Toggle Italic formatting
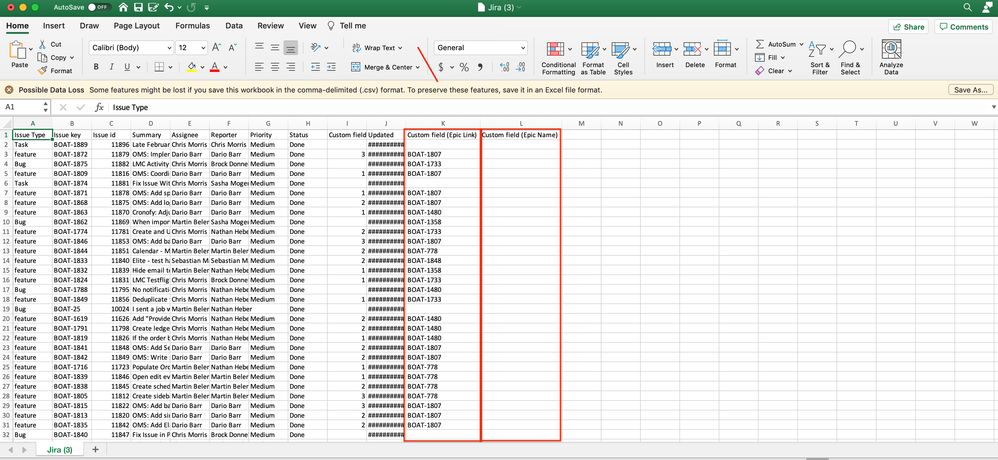998x460 pixels. click(111, 67)
